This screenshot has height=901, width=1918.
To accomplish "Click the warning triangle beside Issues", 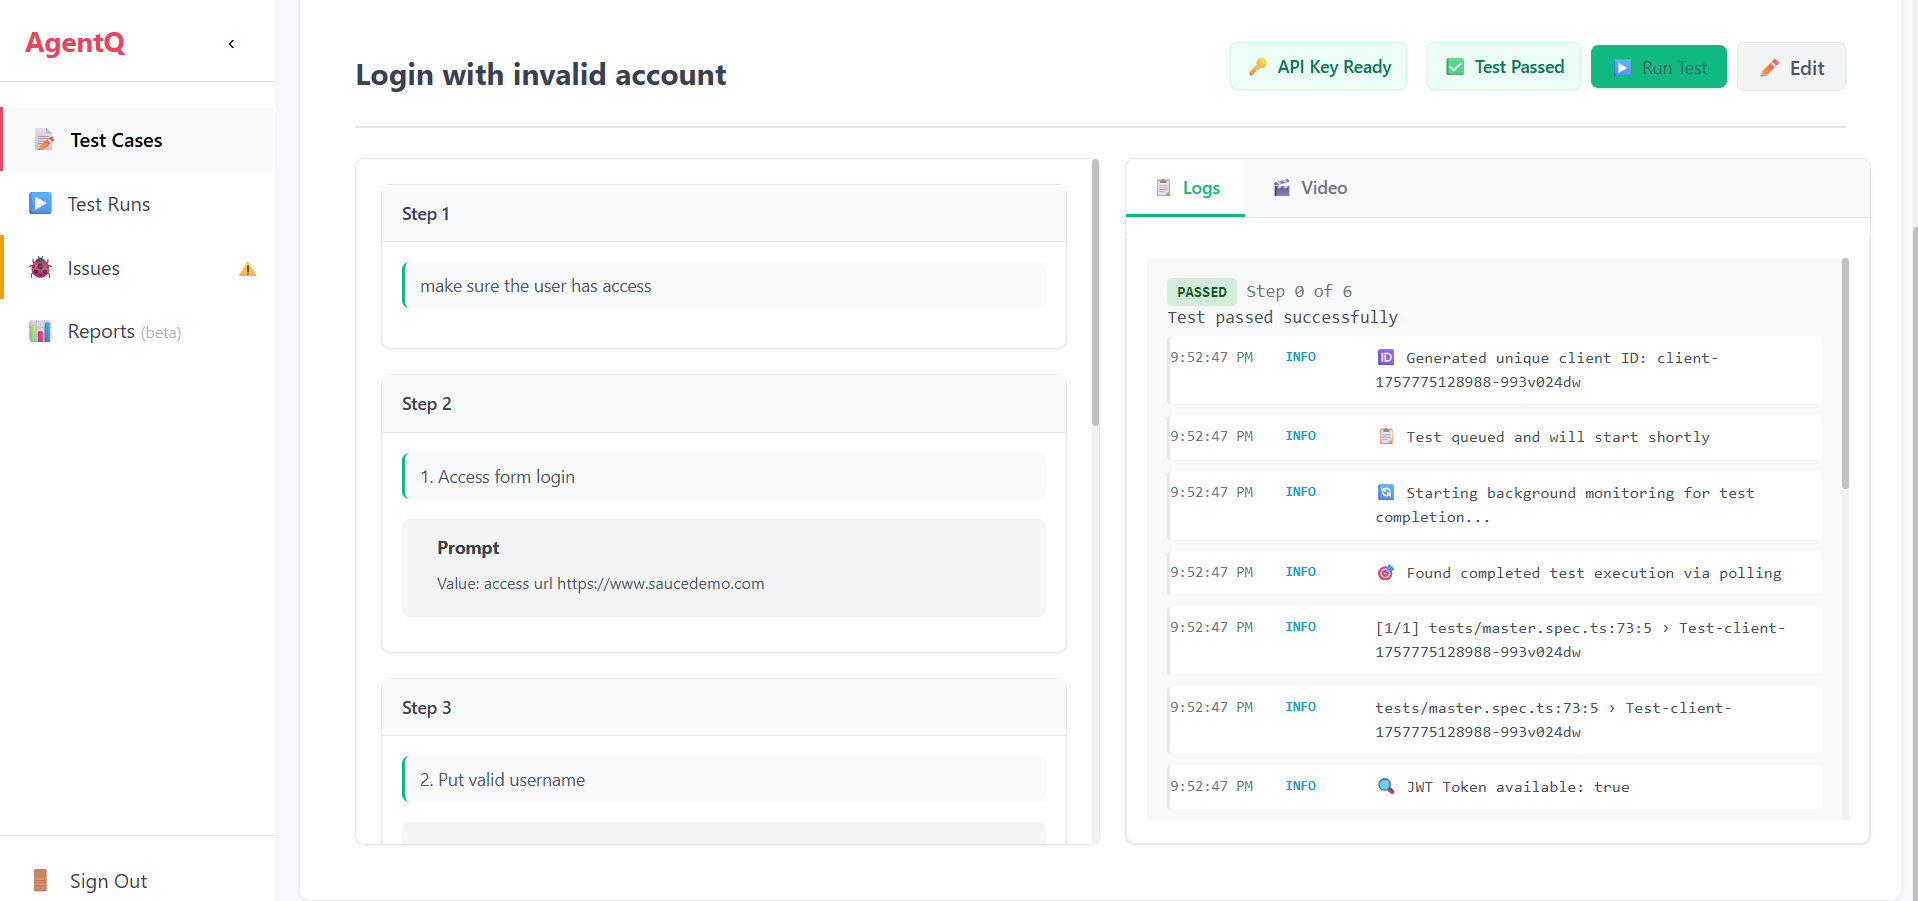I will 246,268.
